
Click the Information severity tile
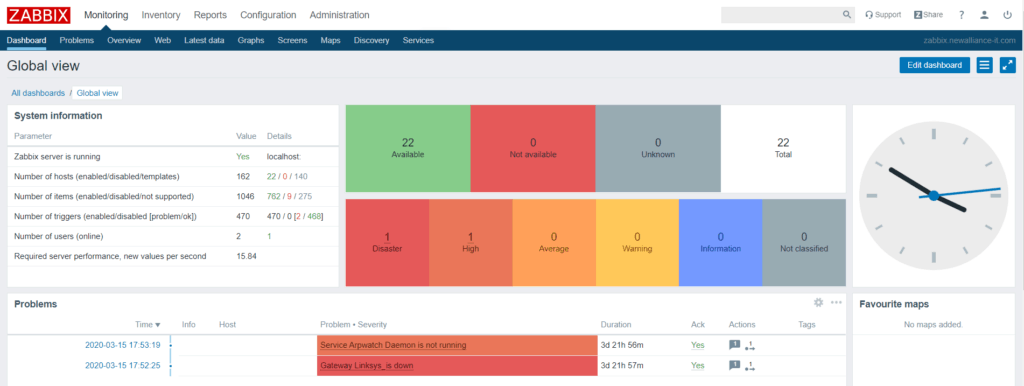coord(721,242)
